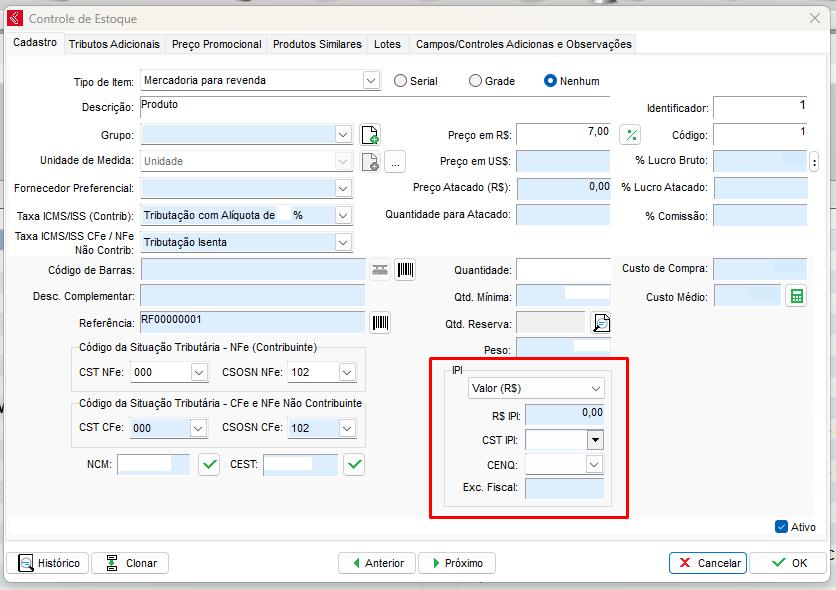The height and width of the screenshot is (590, 836).
Task: Click the red app logo in title bar
Action: point(14,19)
